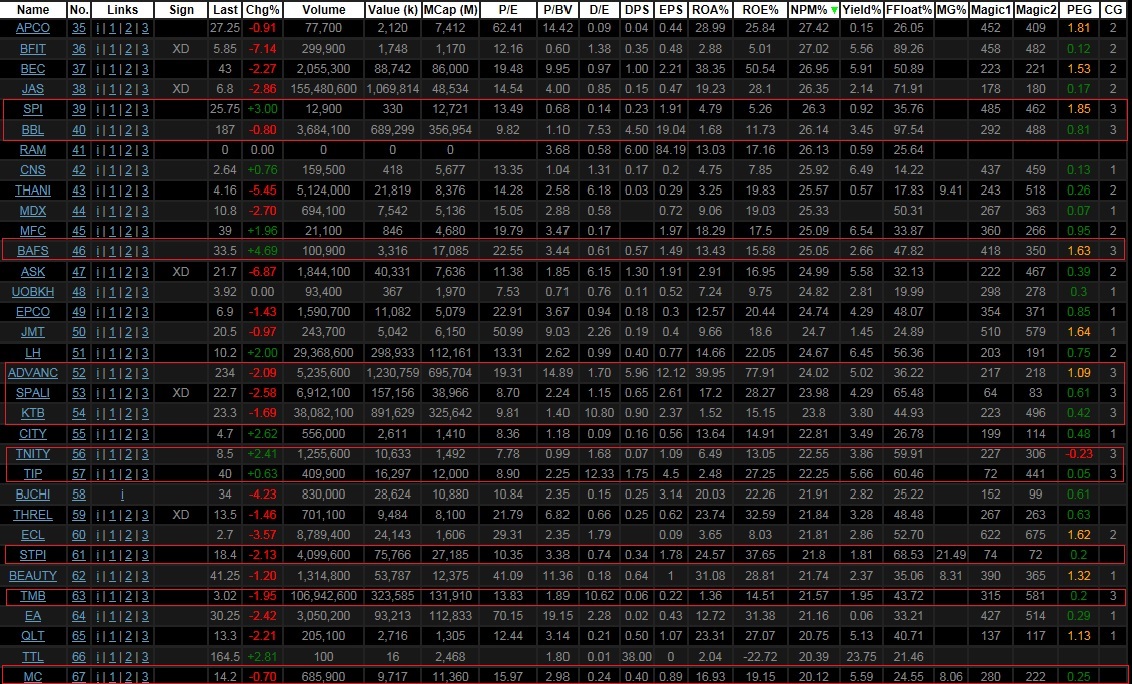Select TTL yield value '23.75'
The height and width of the screenshot is (684, 1132).
click(x=861, y=657)
